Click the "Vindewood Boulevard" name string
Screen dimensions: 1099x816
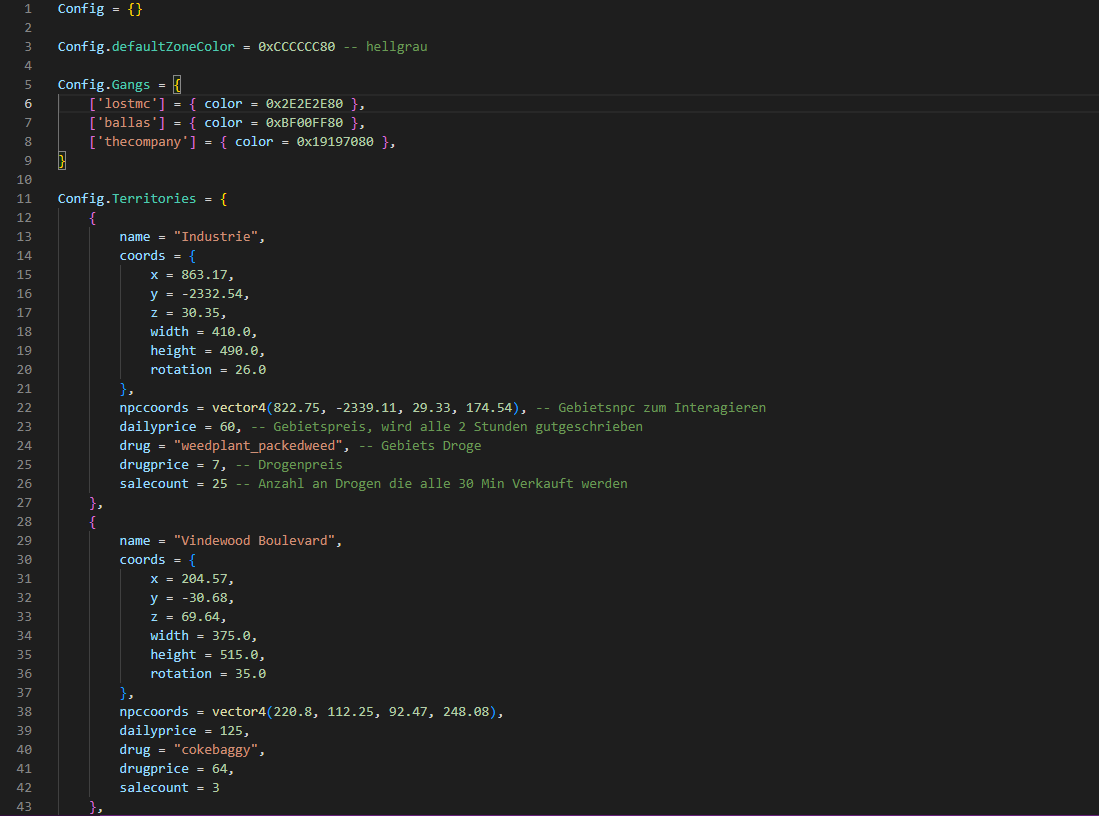pos(257,541)
